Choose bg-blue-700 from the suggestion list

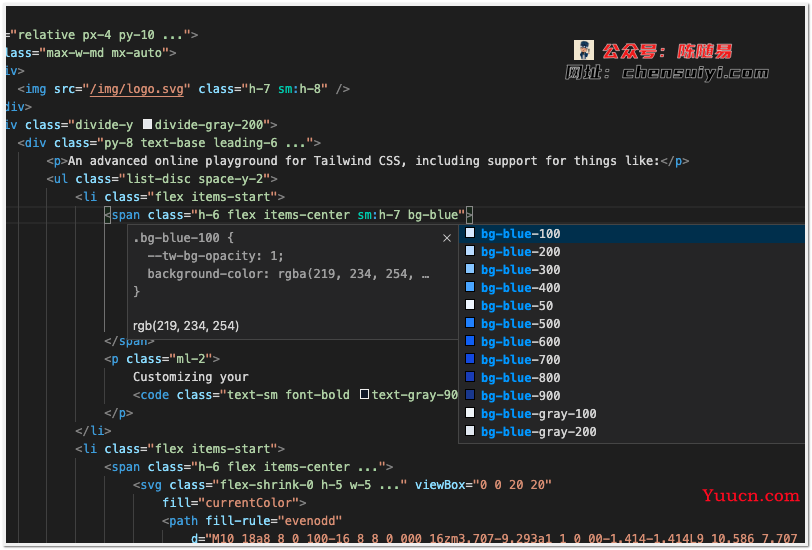pyautogui.click(x=631, y=360)
